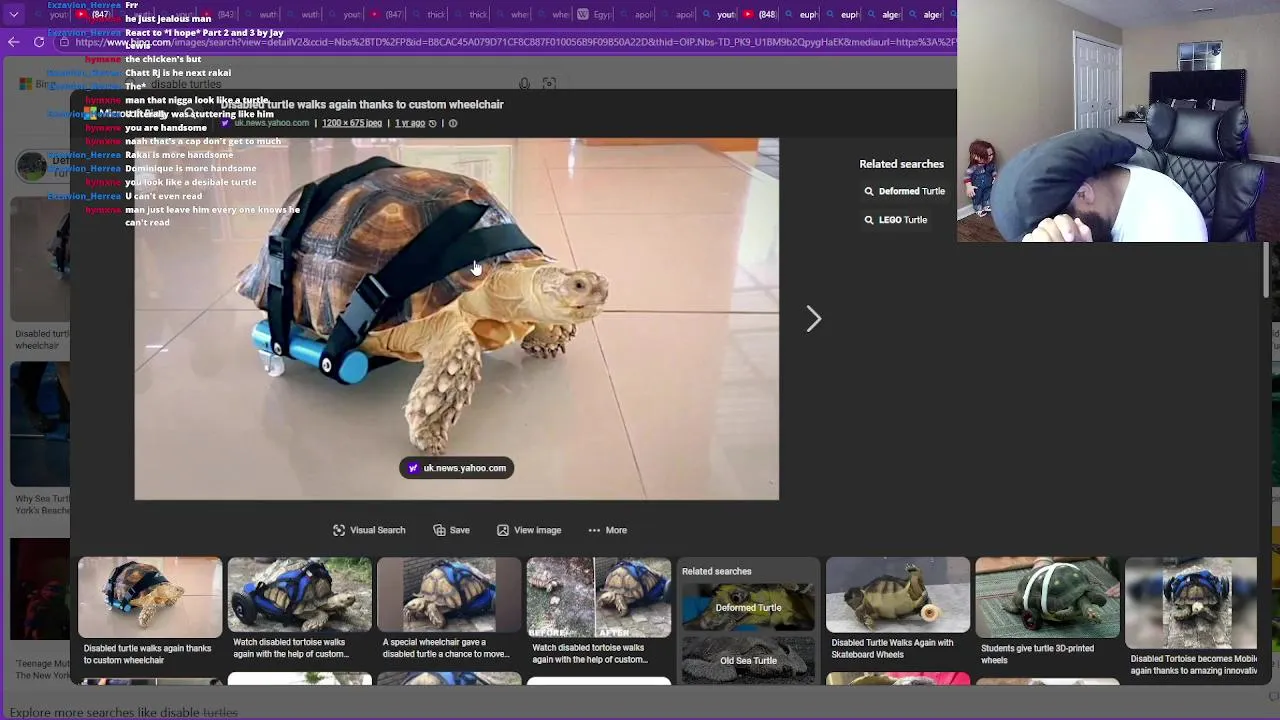Viewport: 1280px width, 720px height.
Task: Click the large turtle wheelchair image
Action: [x=456, y=319]
